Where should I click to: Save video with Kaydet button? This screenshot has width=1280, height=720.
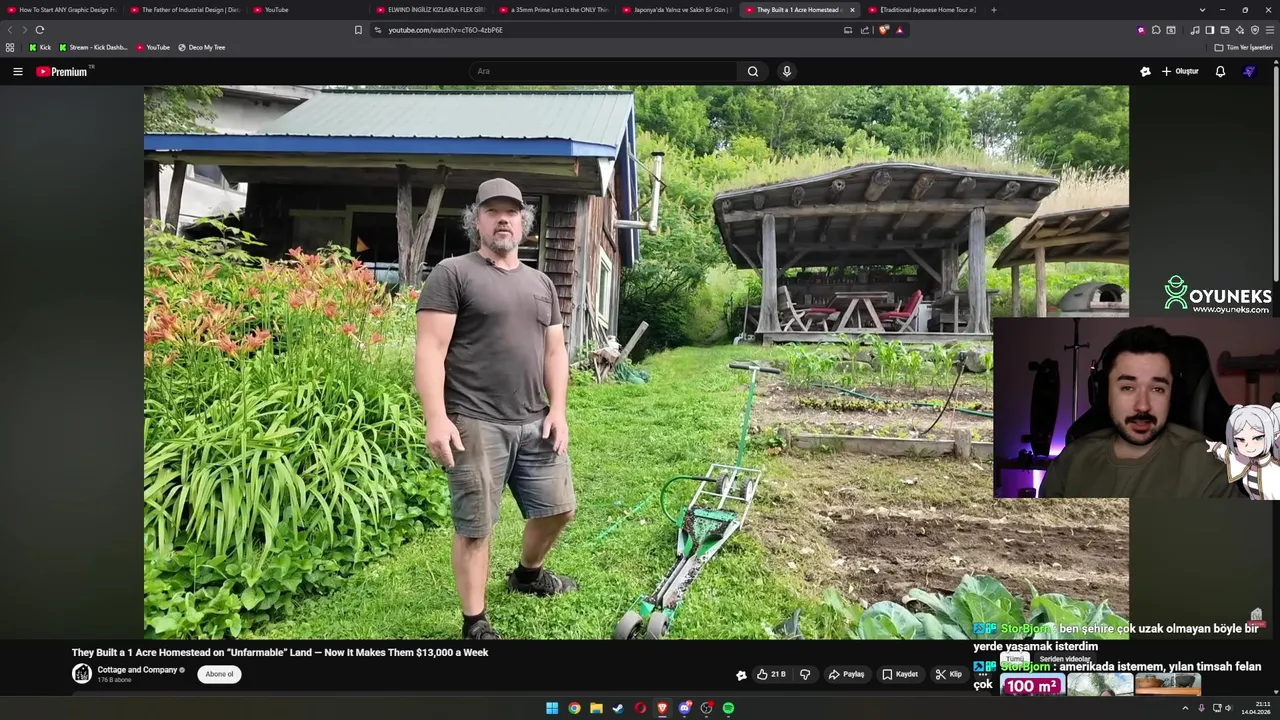point(900,674)
